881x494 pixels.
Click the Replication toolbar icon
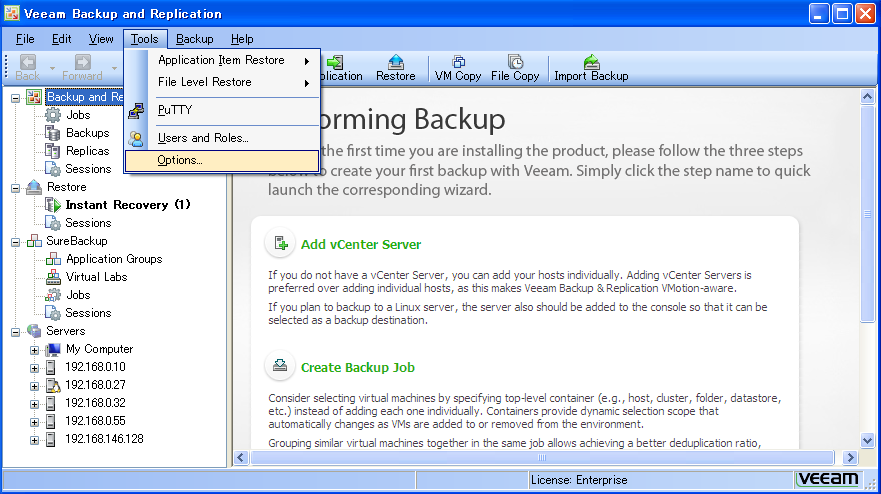coord(336,62)
